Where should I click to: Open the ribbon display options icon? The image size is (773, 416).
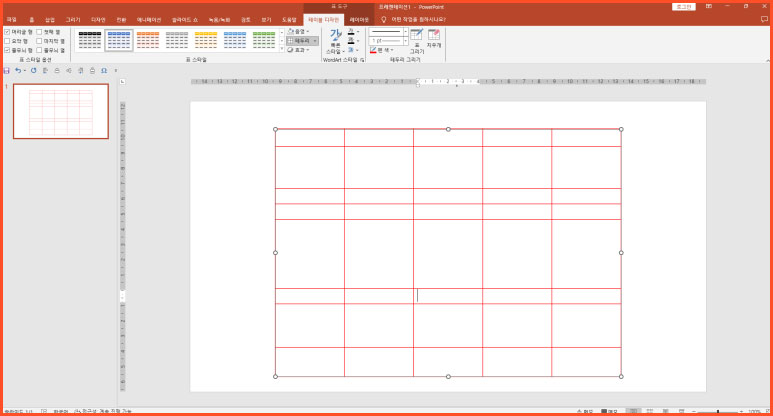tap(708, 6)
